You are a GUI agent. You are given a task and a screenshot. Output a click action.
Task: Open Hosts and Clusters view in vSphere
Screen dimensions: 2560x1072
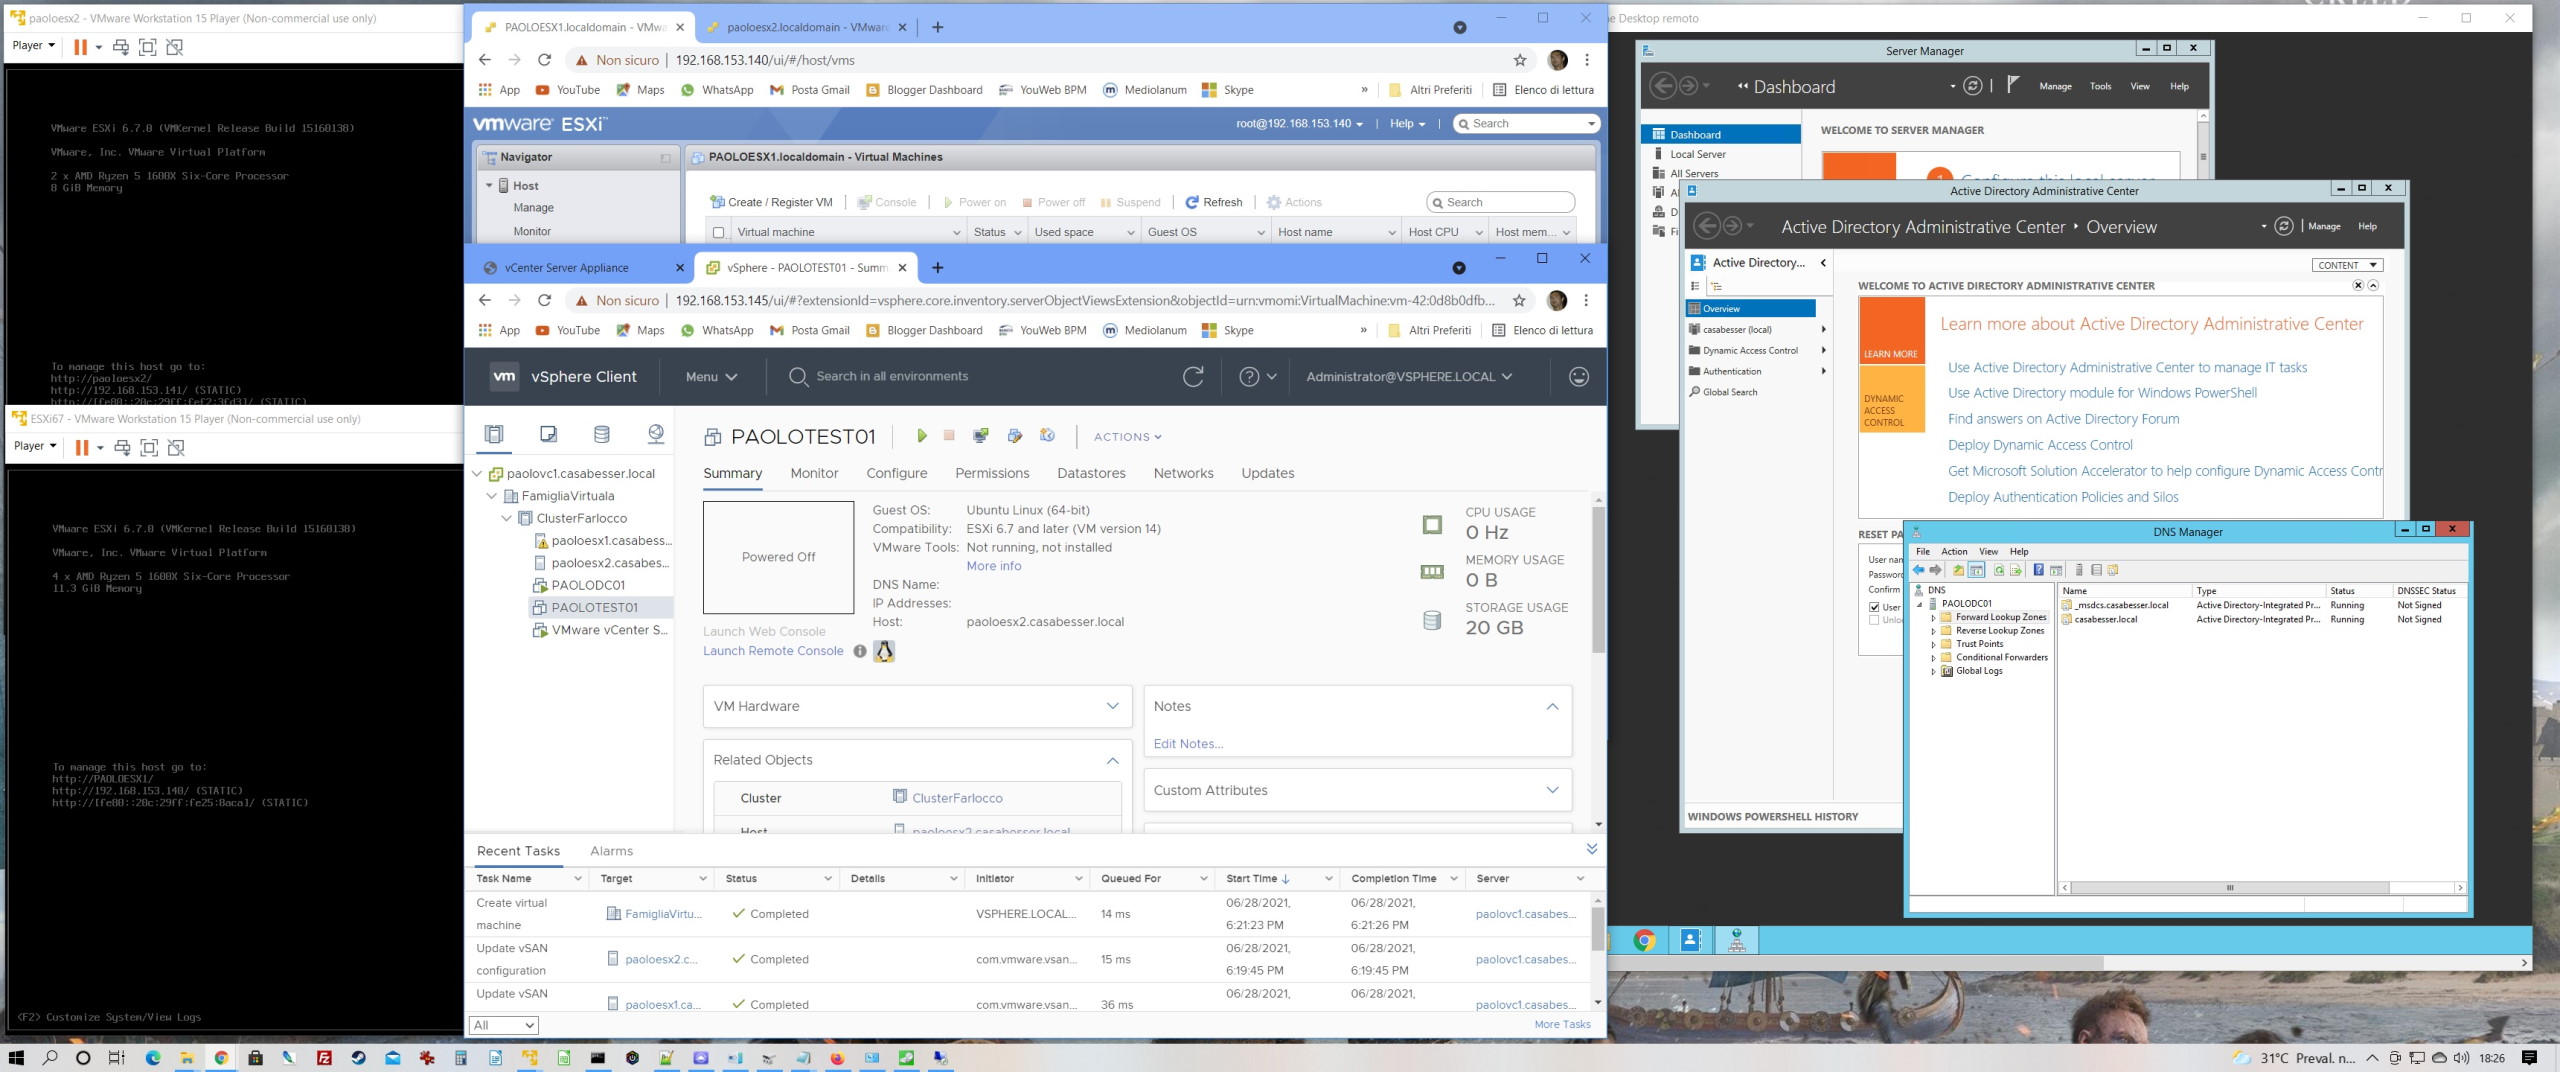click(494, 434)
